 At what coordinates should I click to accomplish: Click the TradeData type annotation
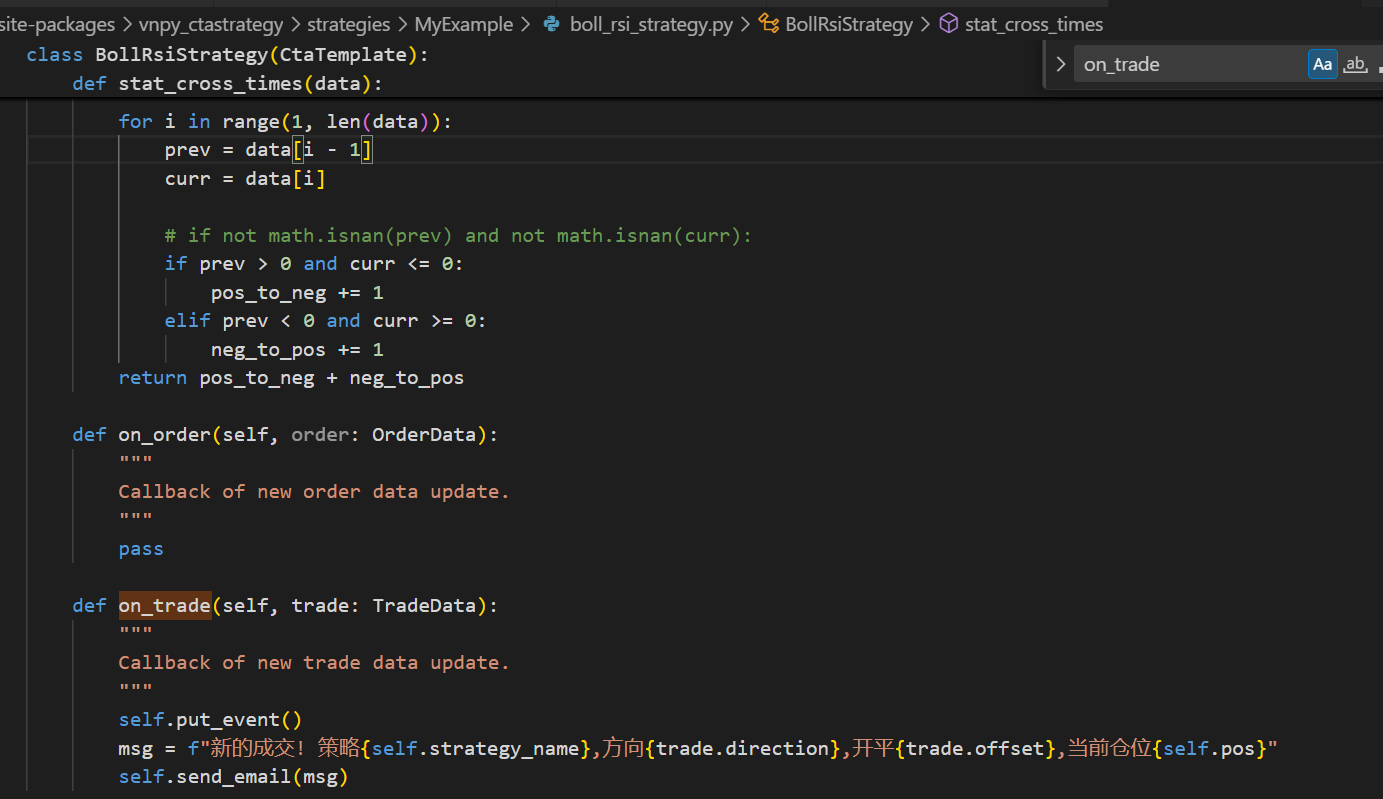coord(424,606)
